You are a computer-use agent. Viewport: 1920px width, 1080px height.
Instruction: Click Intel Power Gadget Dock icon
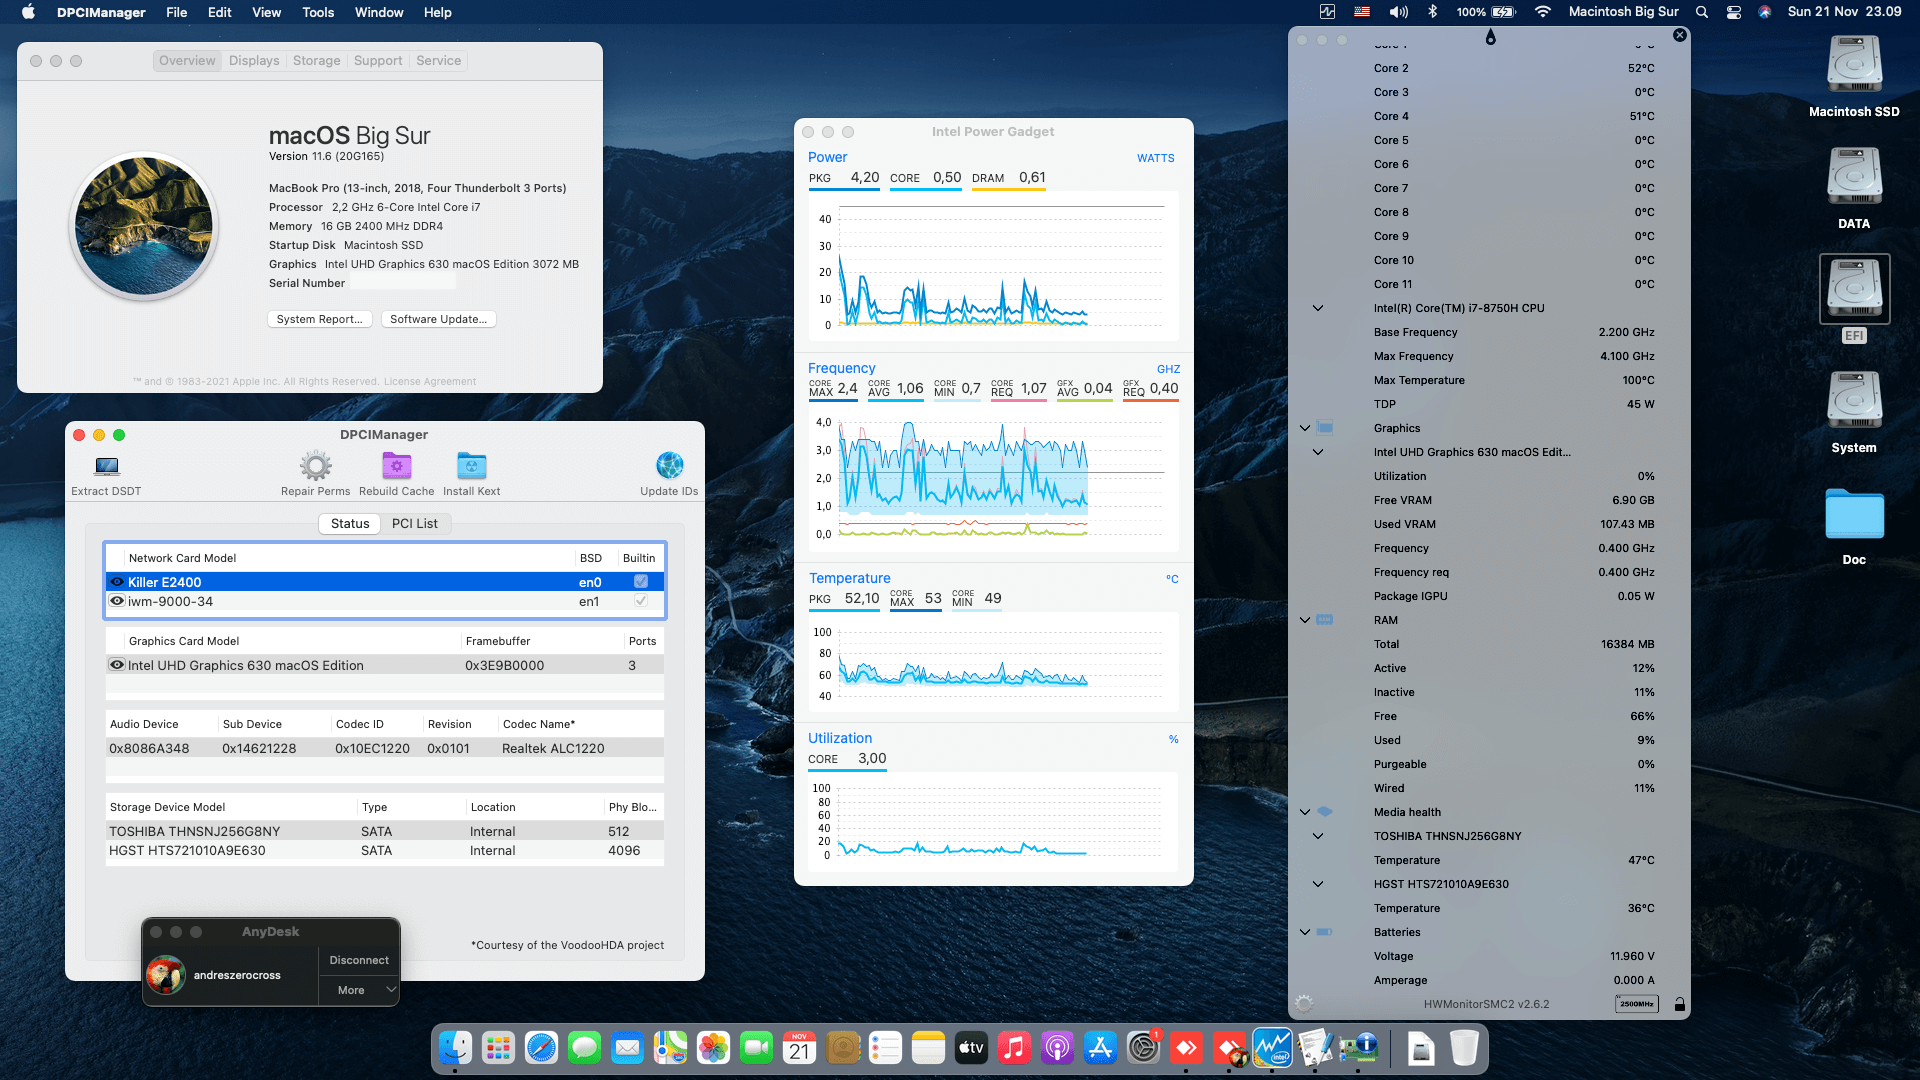click(x=1272, y=1048)
